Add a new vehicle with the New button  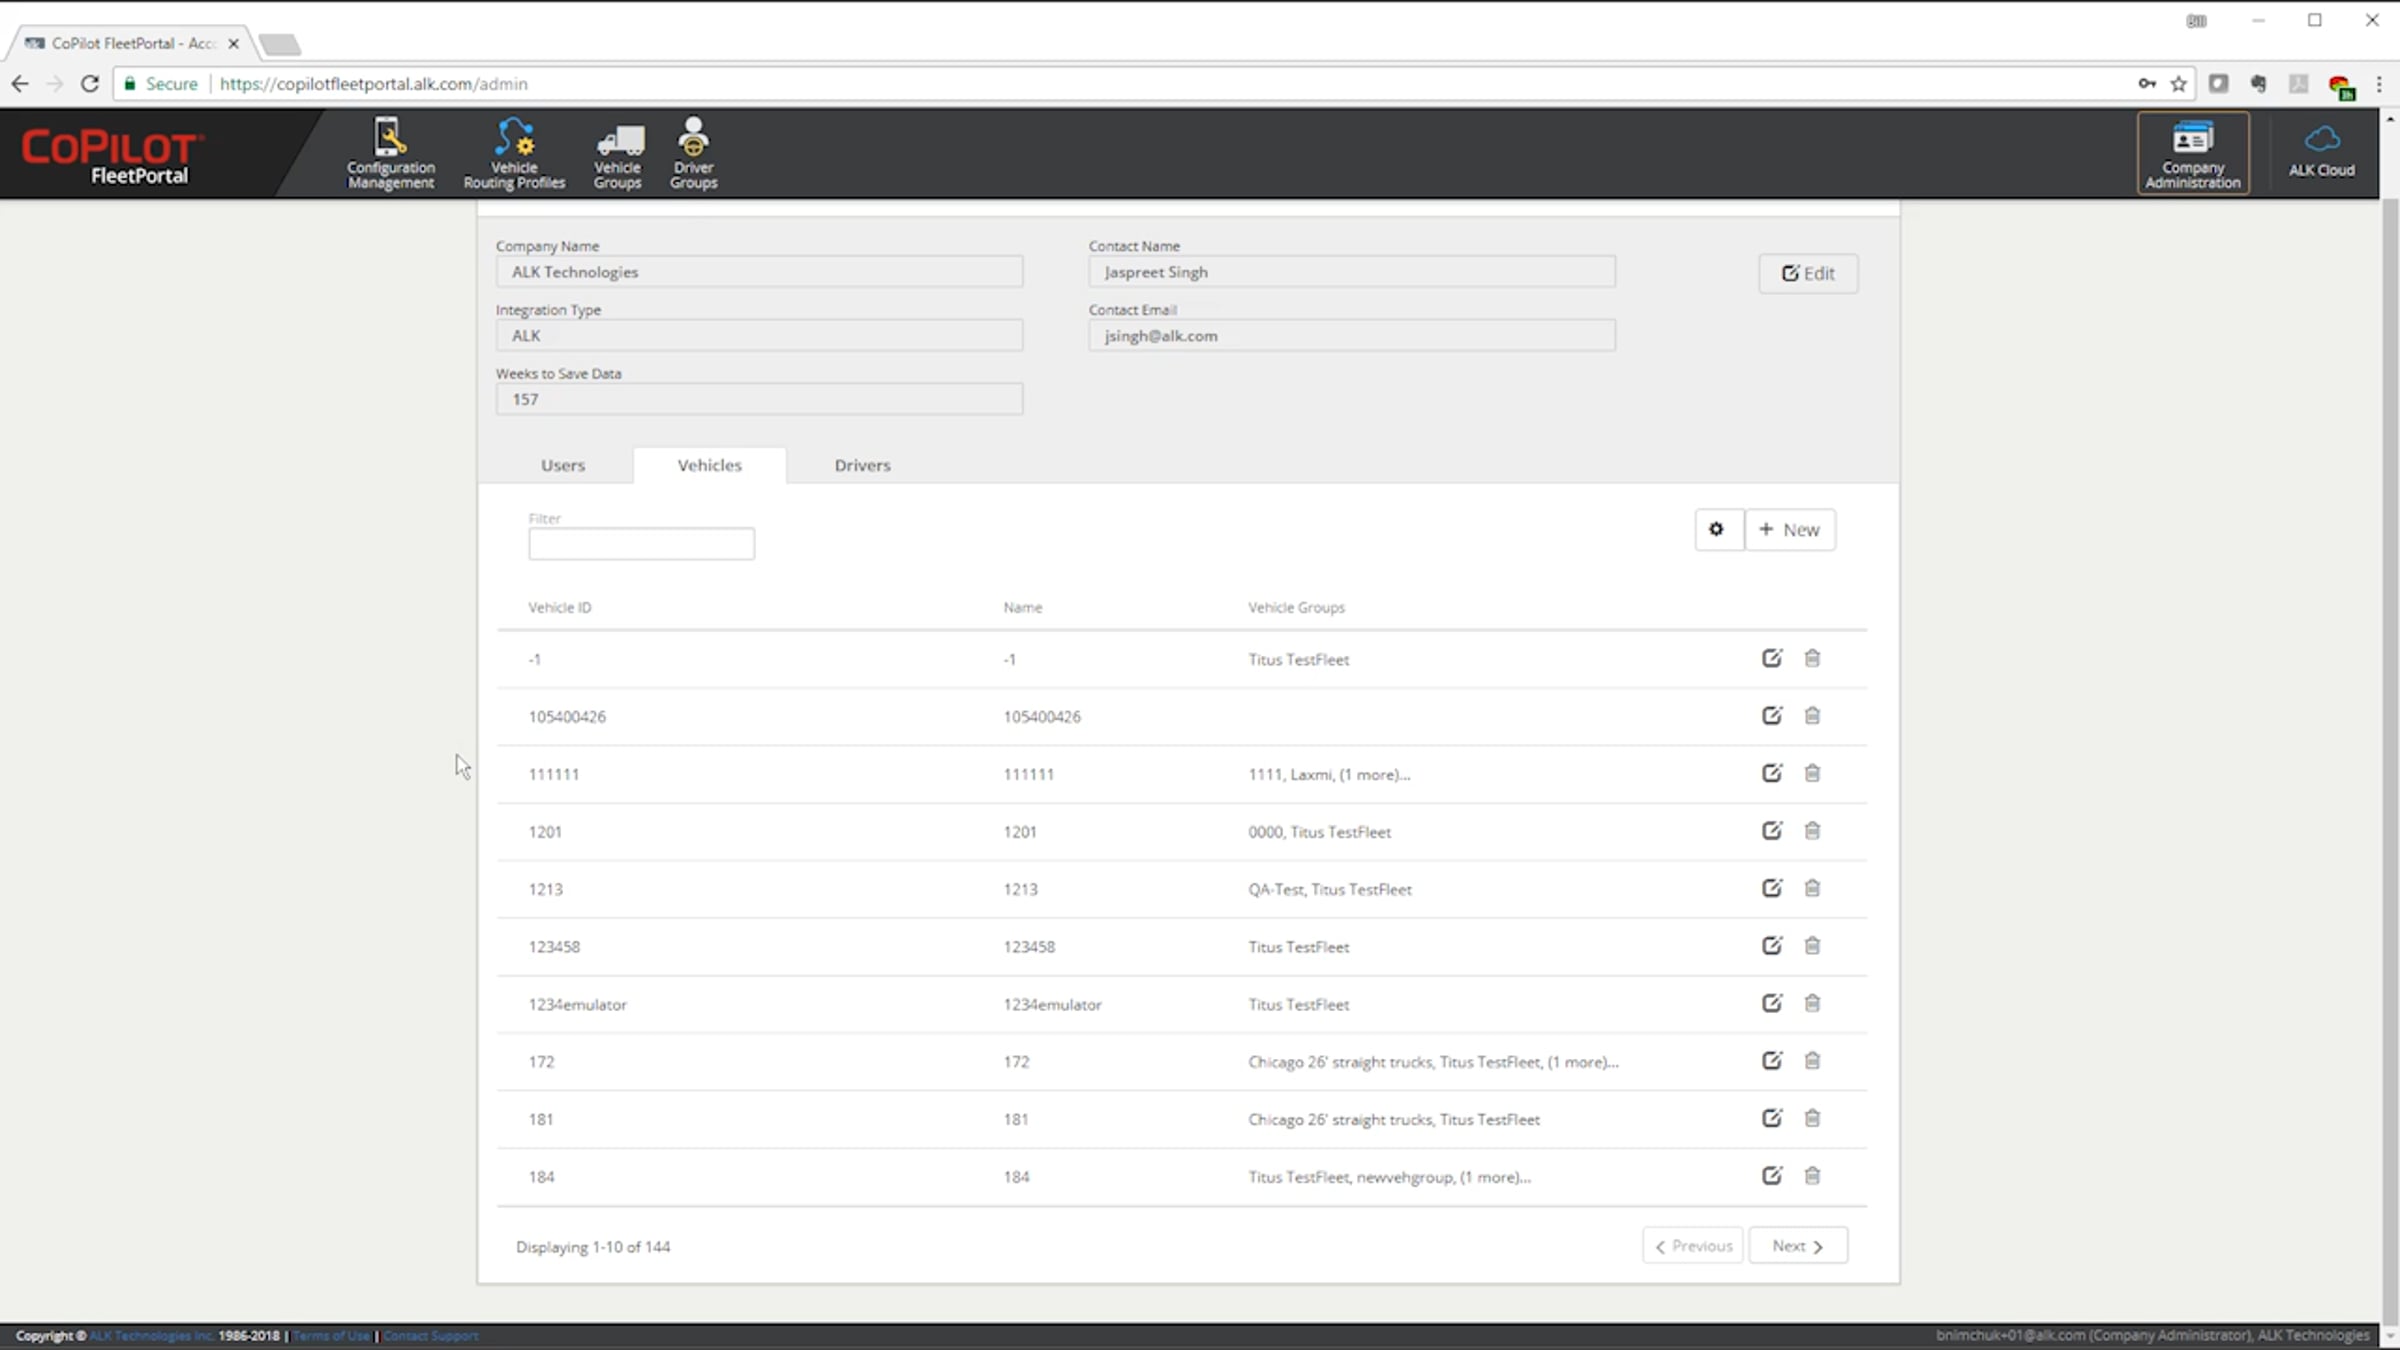1790,529
